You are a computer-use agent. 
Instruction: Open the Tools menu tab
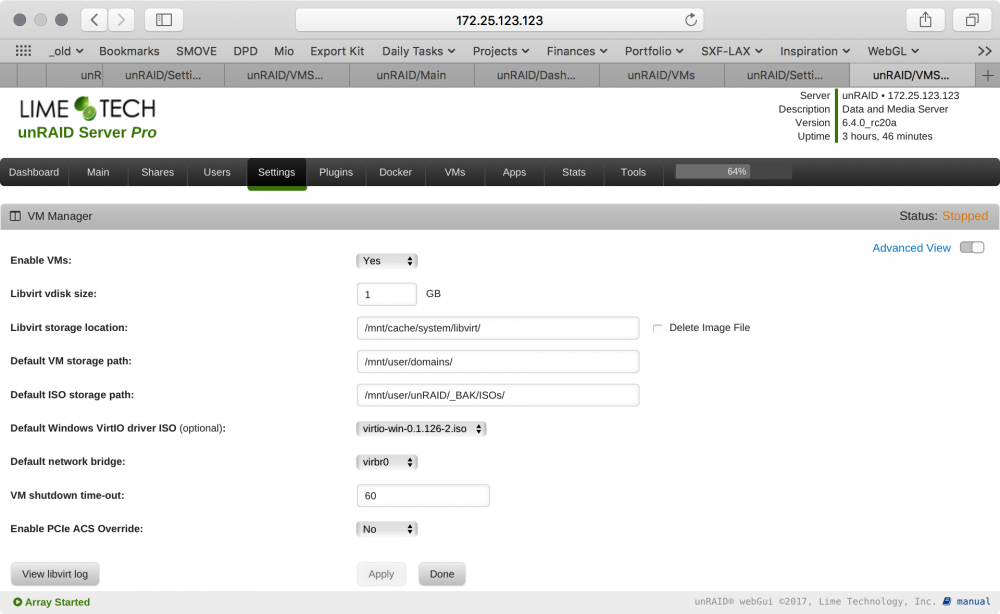(x=633, y=172)
